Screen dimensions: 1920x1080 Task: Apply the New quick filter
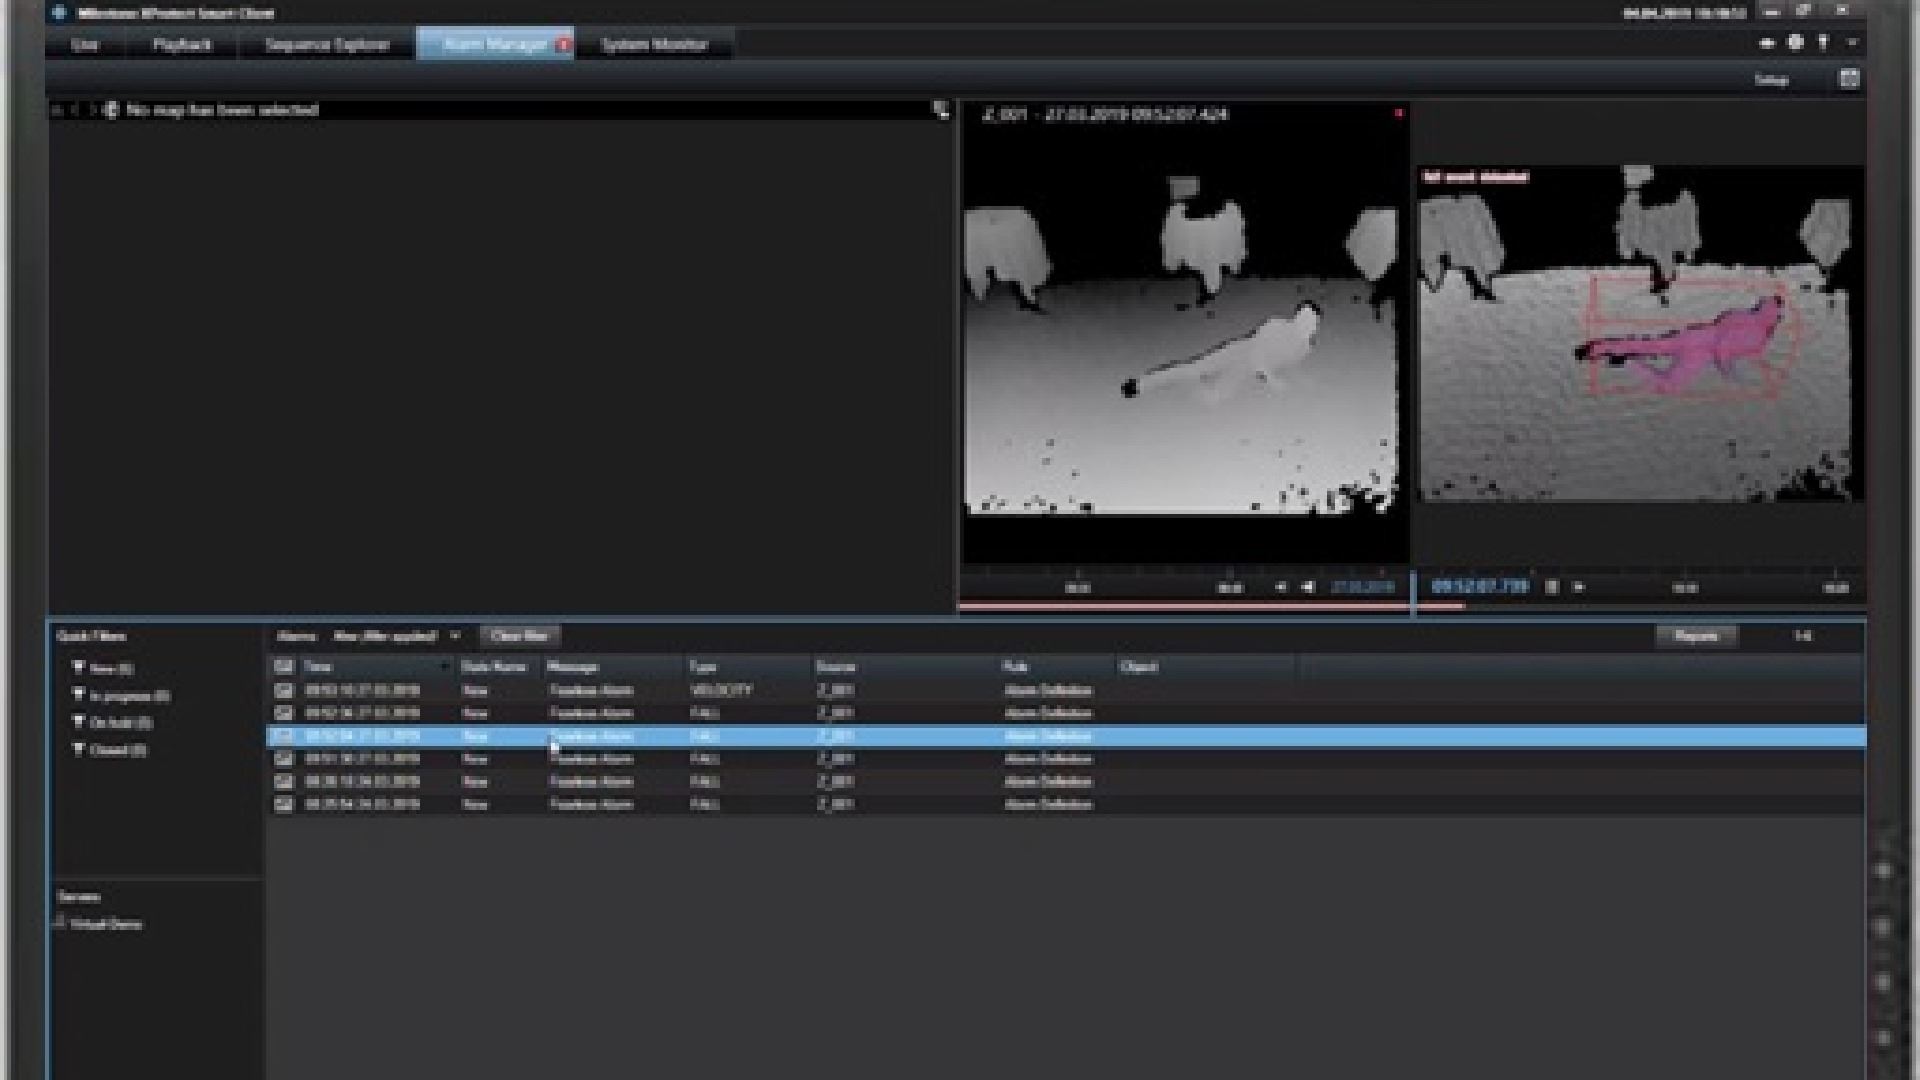tap(103, 668)
